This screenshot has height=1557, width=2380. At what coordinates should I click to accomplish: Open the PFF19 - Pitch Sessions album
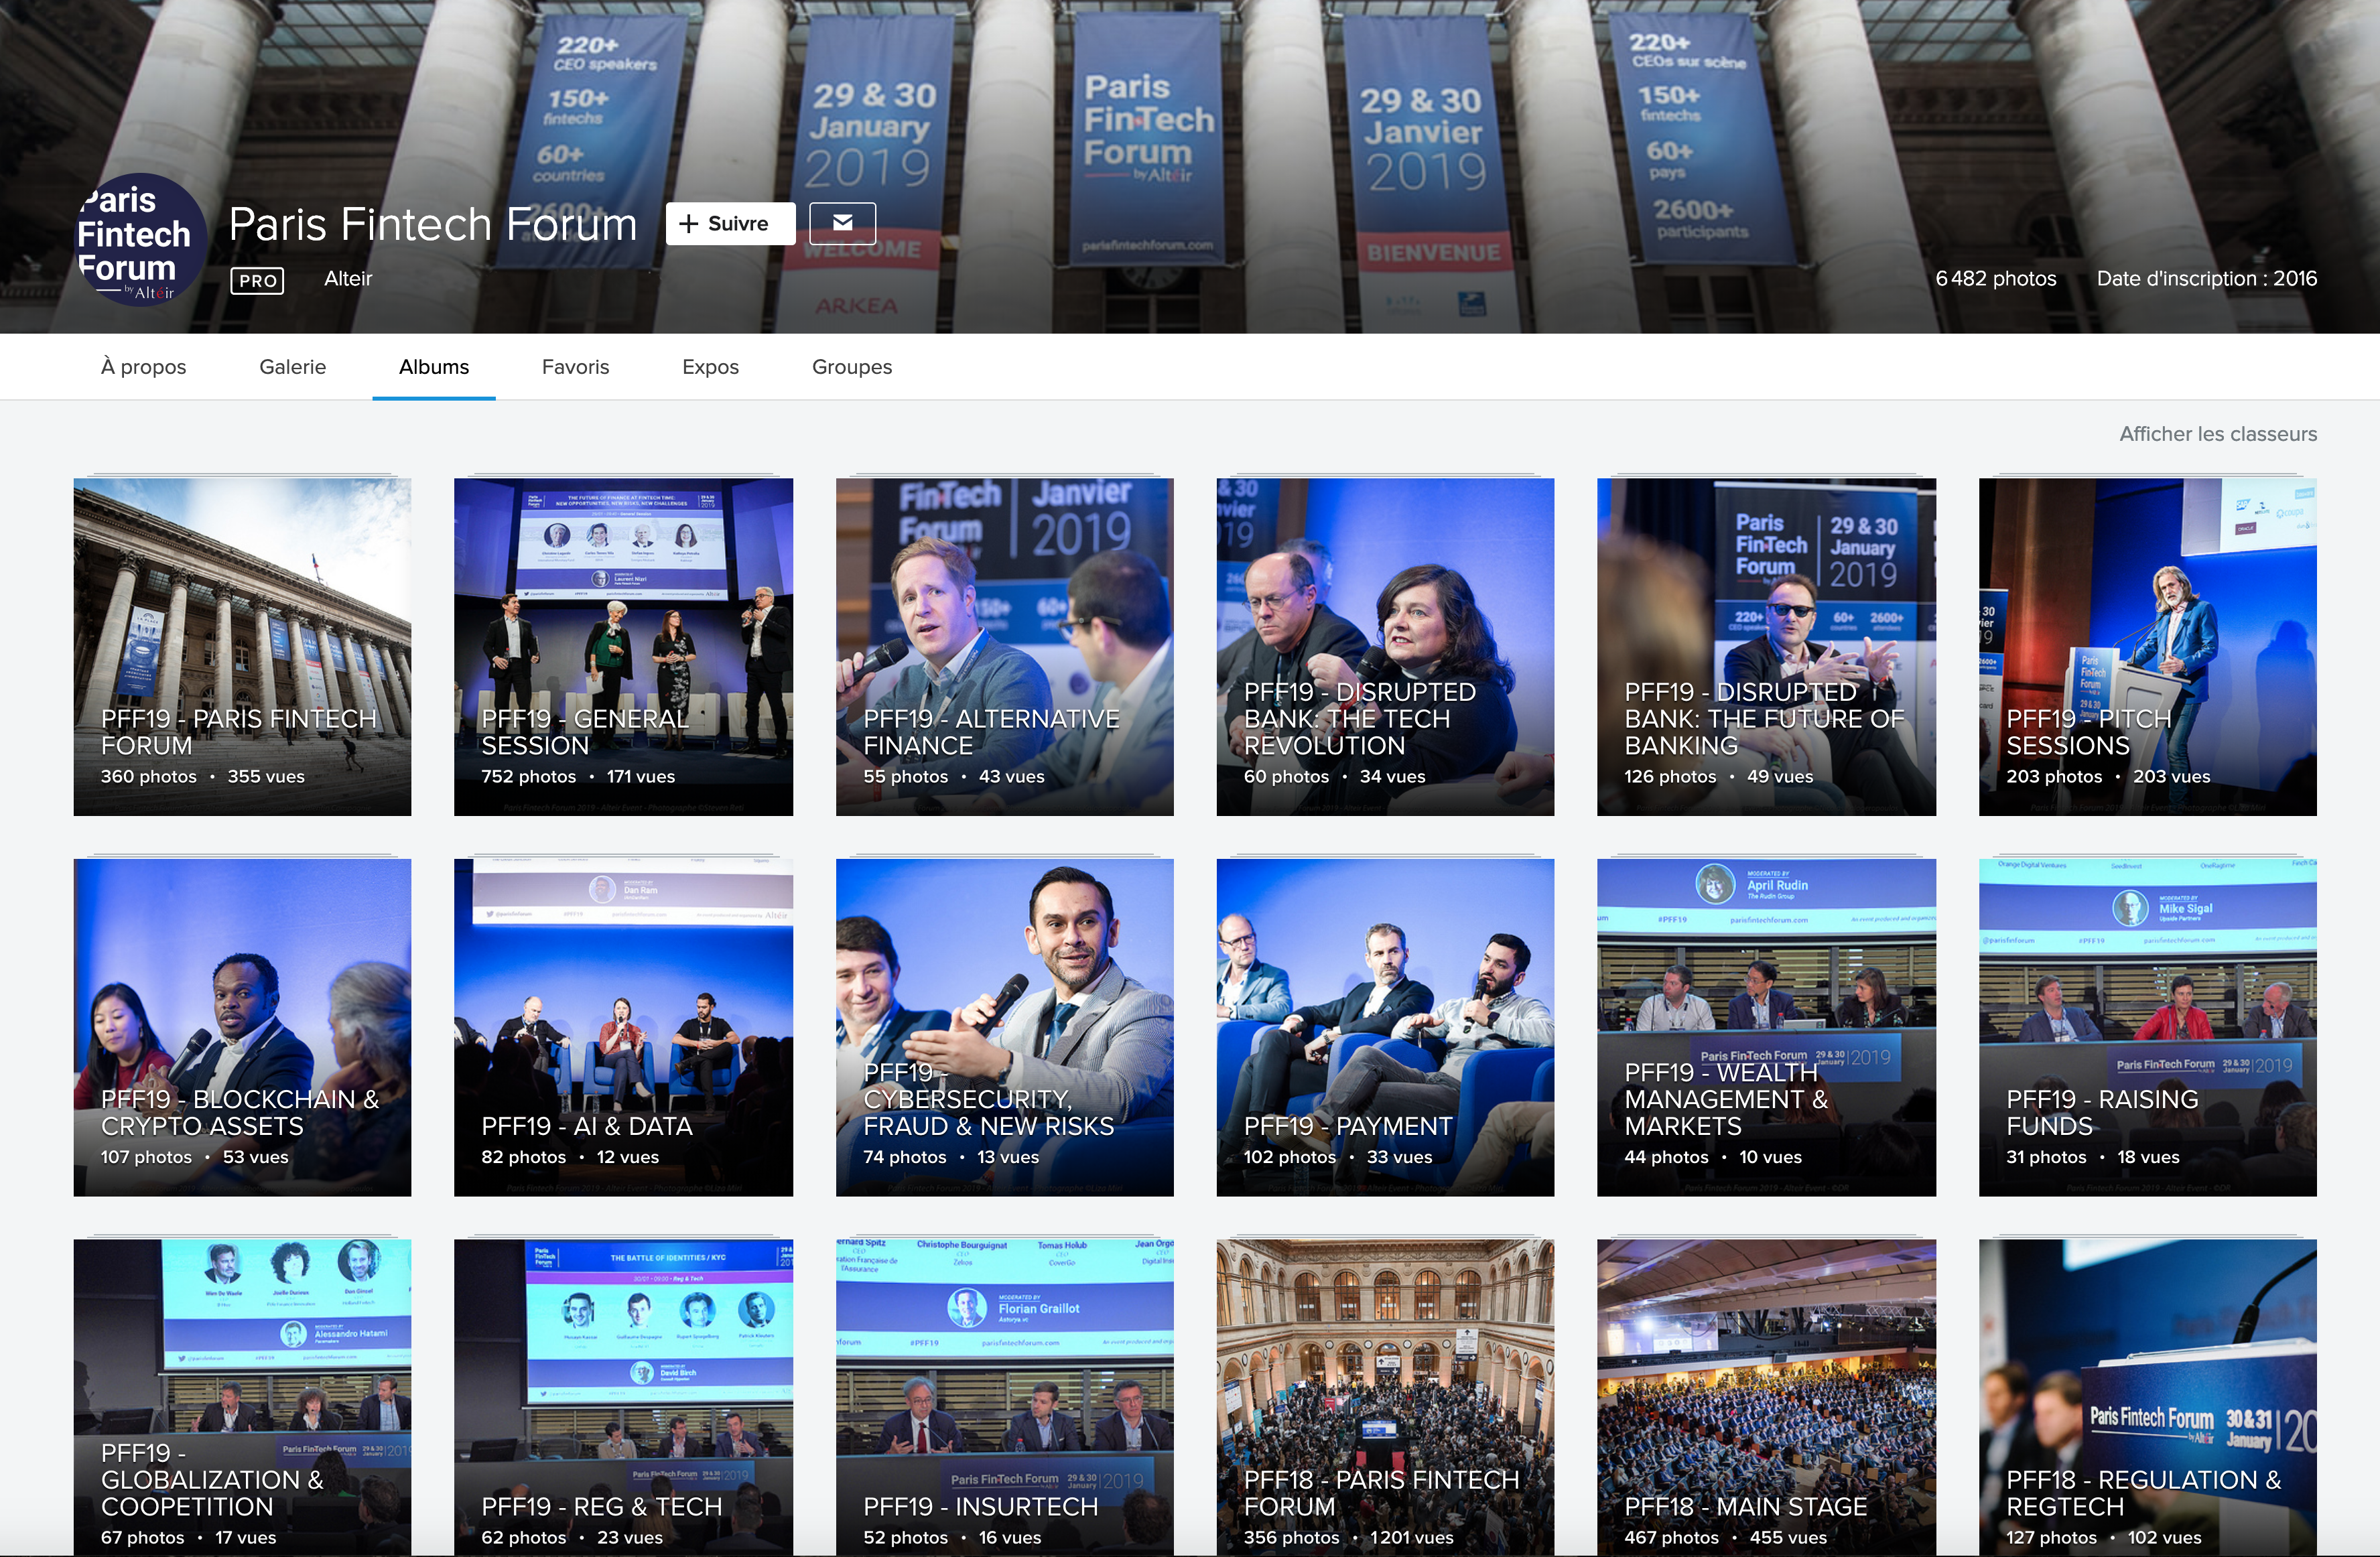[x=2147, y=646]
